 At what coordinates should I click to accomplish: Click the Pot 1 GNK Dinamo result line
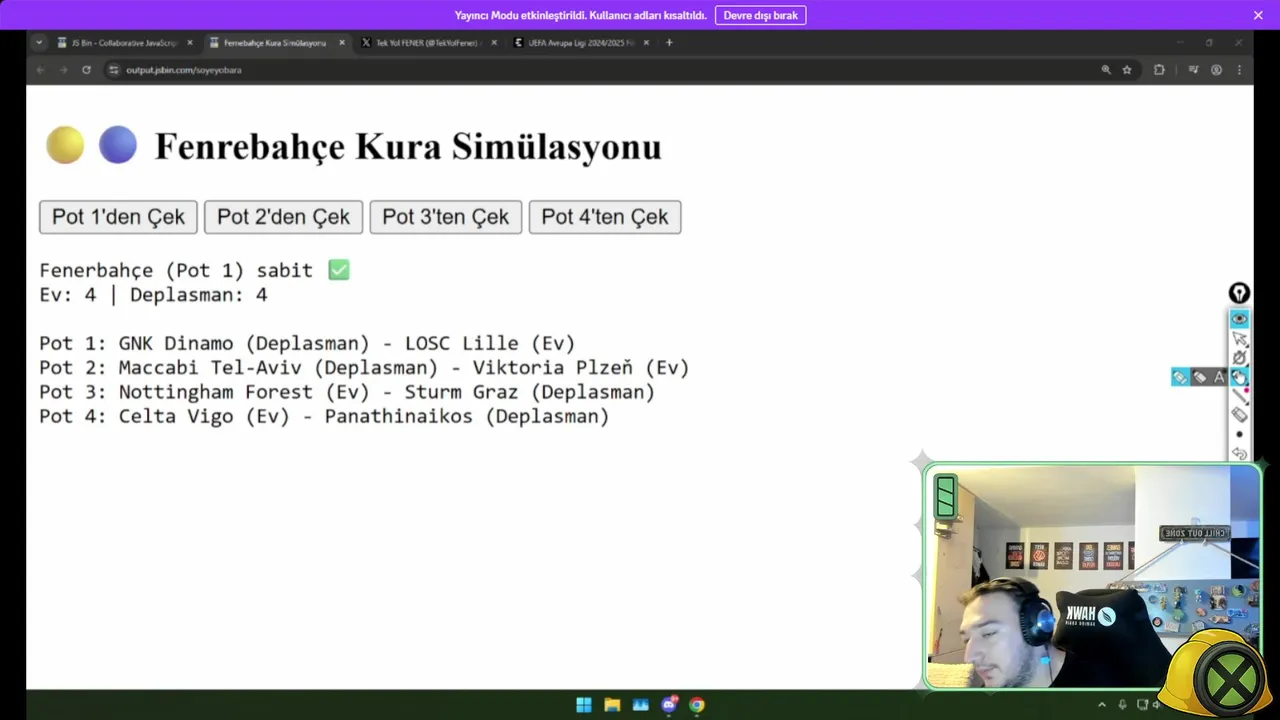pos(307,343)
